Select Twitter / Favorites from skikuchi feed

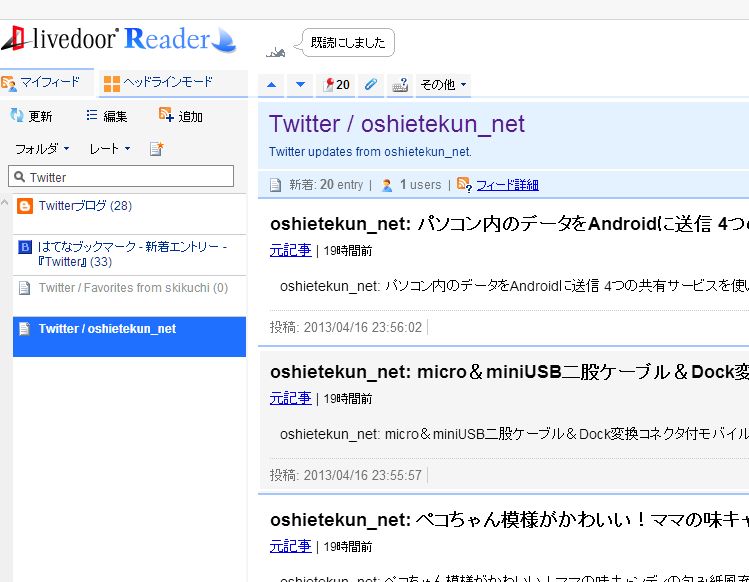tap(129, 295)
